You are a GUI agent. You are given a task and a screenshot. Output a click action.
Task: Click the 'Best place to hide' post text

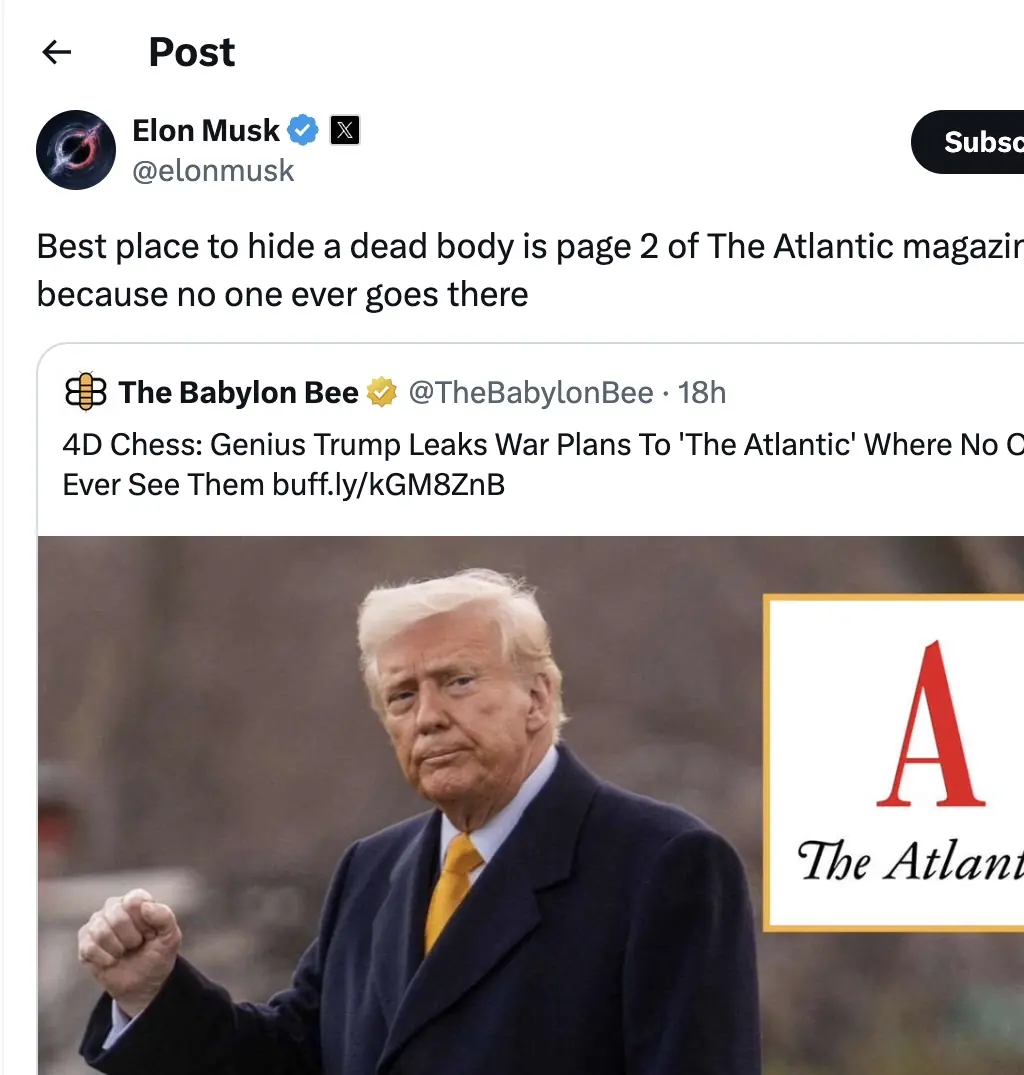click(530, 270)
